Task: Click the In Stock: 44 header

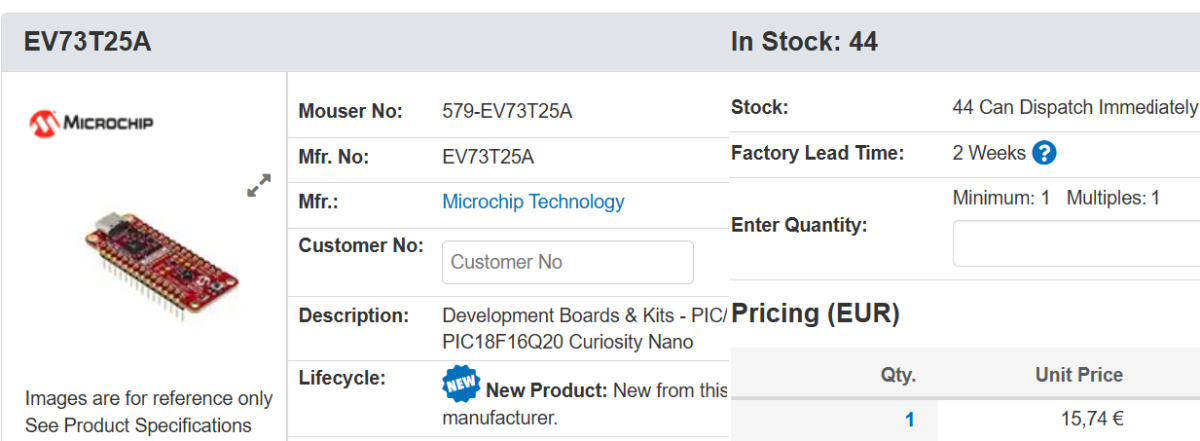Action: 804,42
